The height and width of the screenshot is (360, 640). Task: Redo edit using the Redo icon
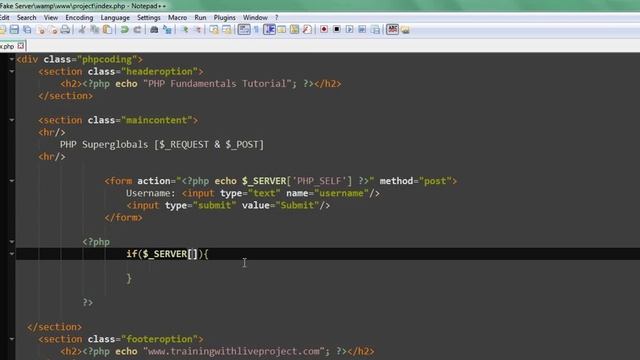click(138, 29)
